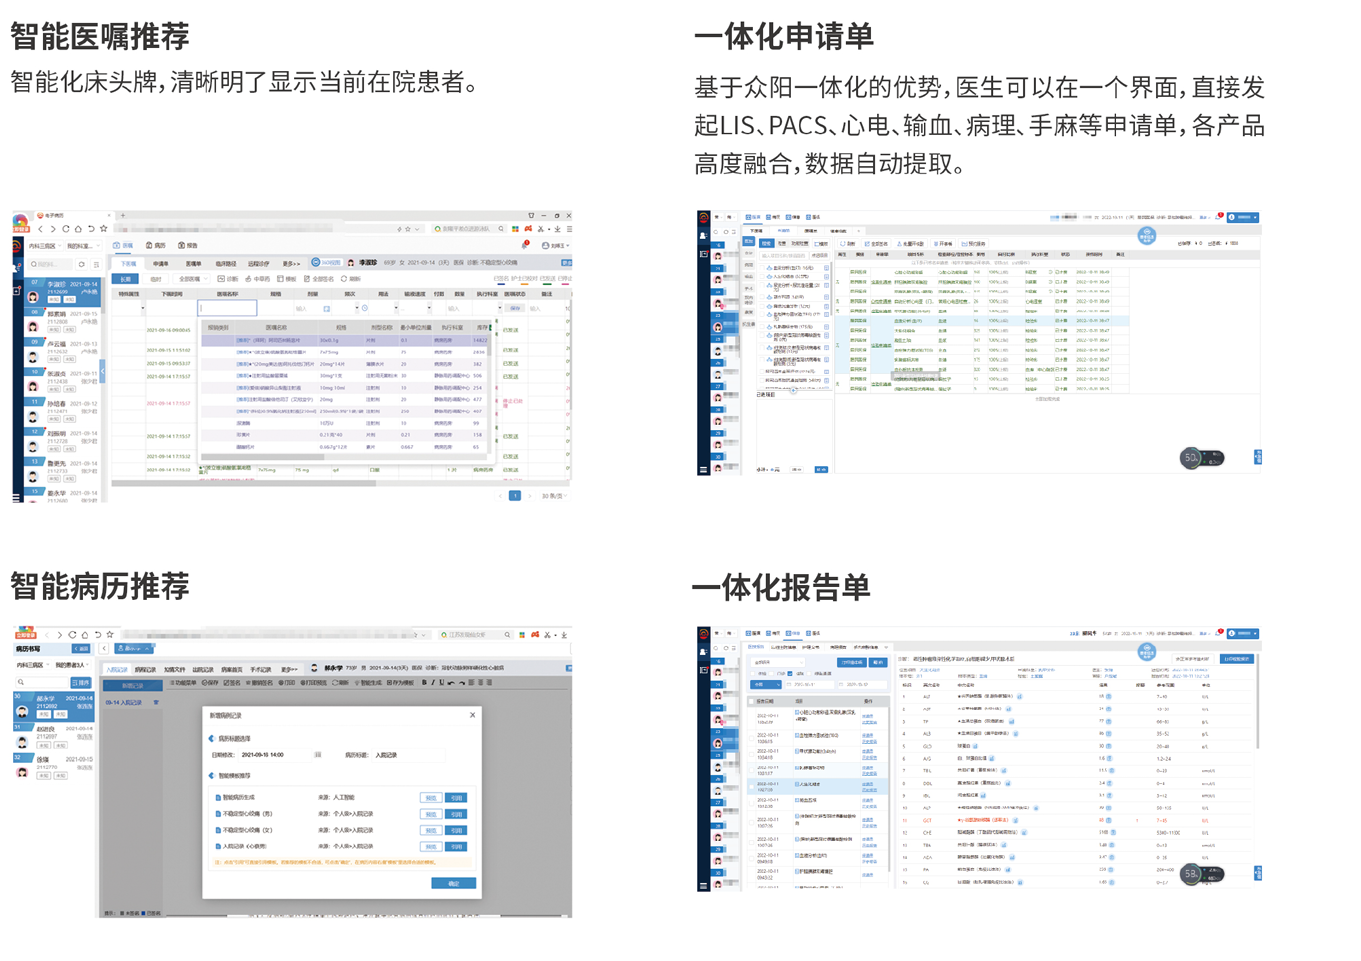Click the hamburger menu icon at bottom-left of 智能医嘱推荐 screenshot

pyautogui.click(x=17, y=496)
